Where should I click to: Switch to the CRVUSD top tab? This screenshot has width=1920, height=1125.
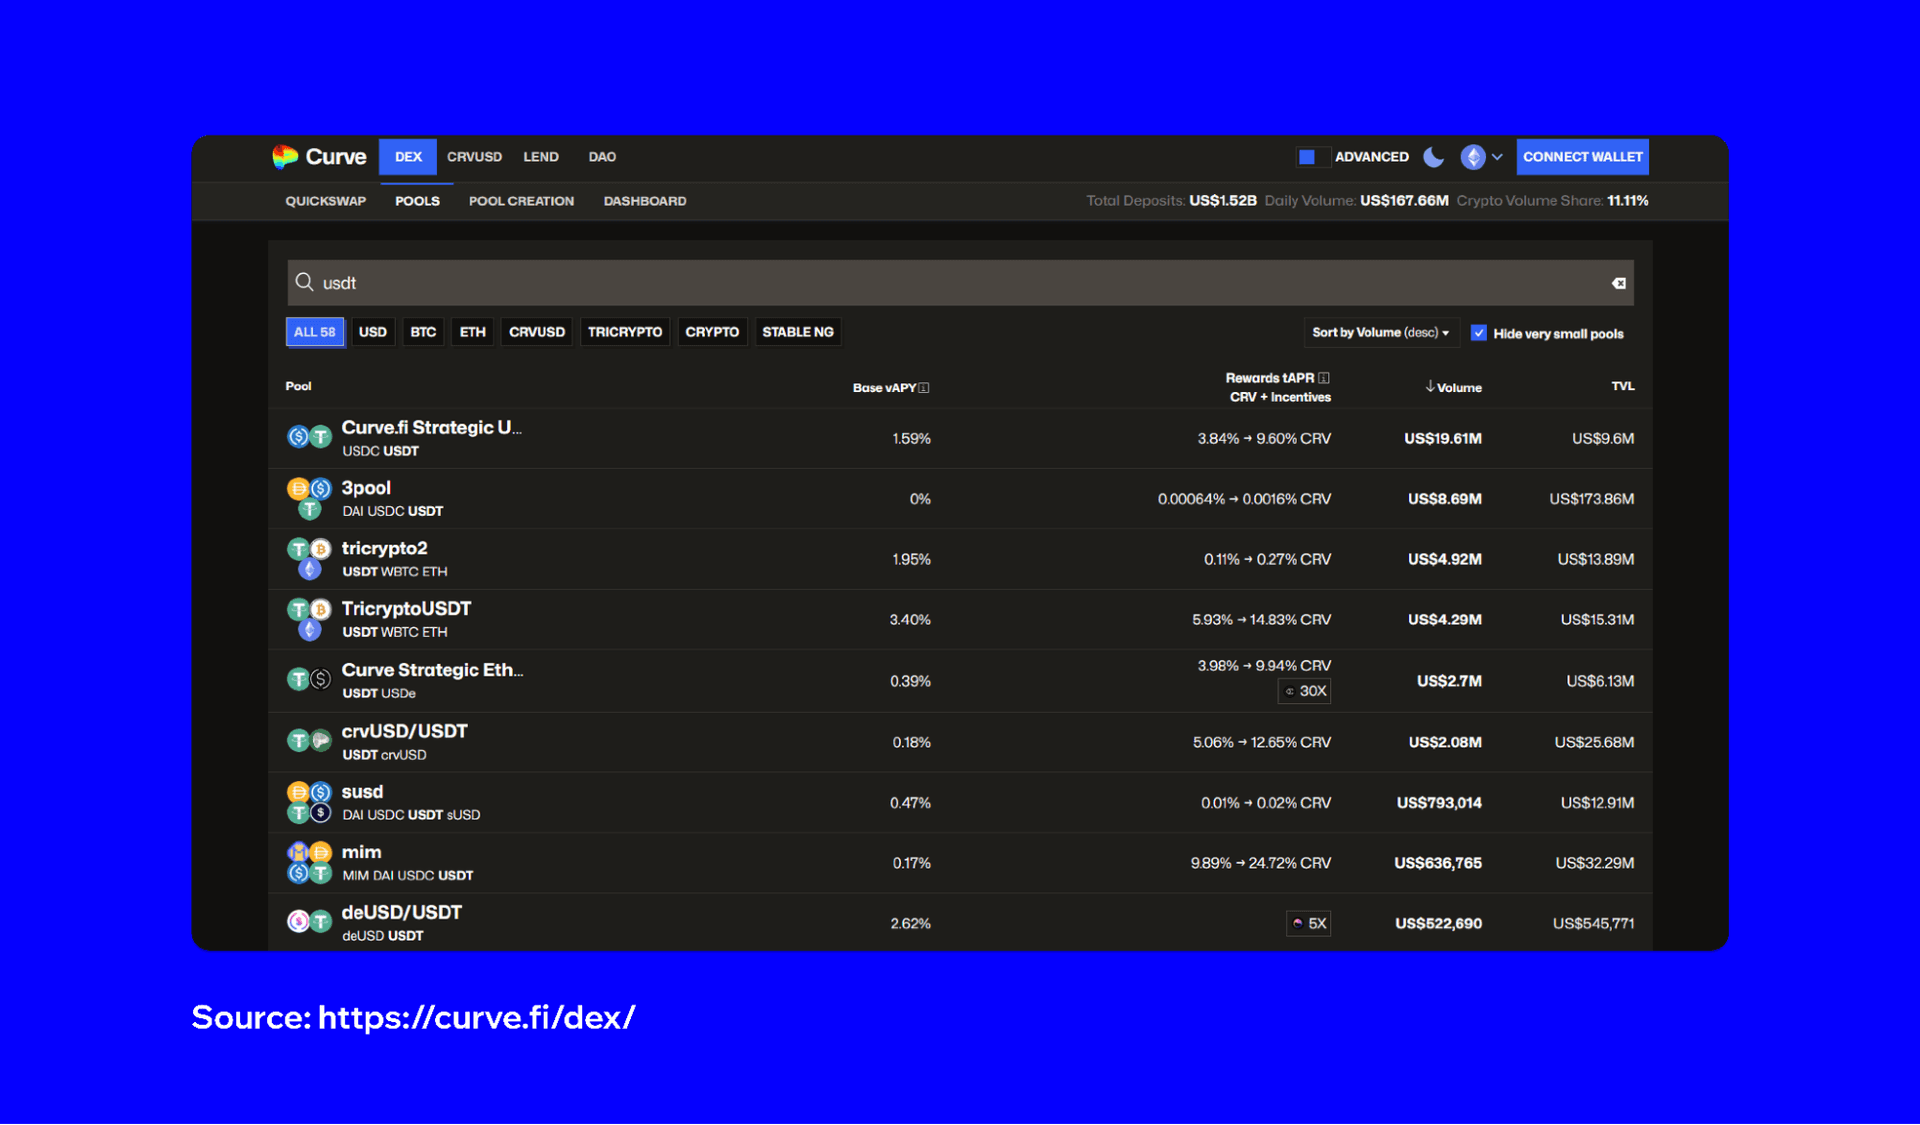tap(474, 157)
